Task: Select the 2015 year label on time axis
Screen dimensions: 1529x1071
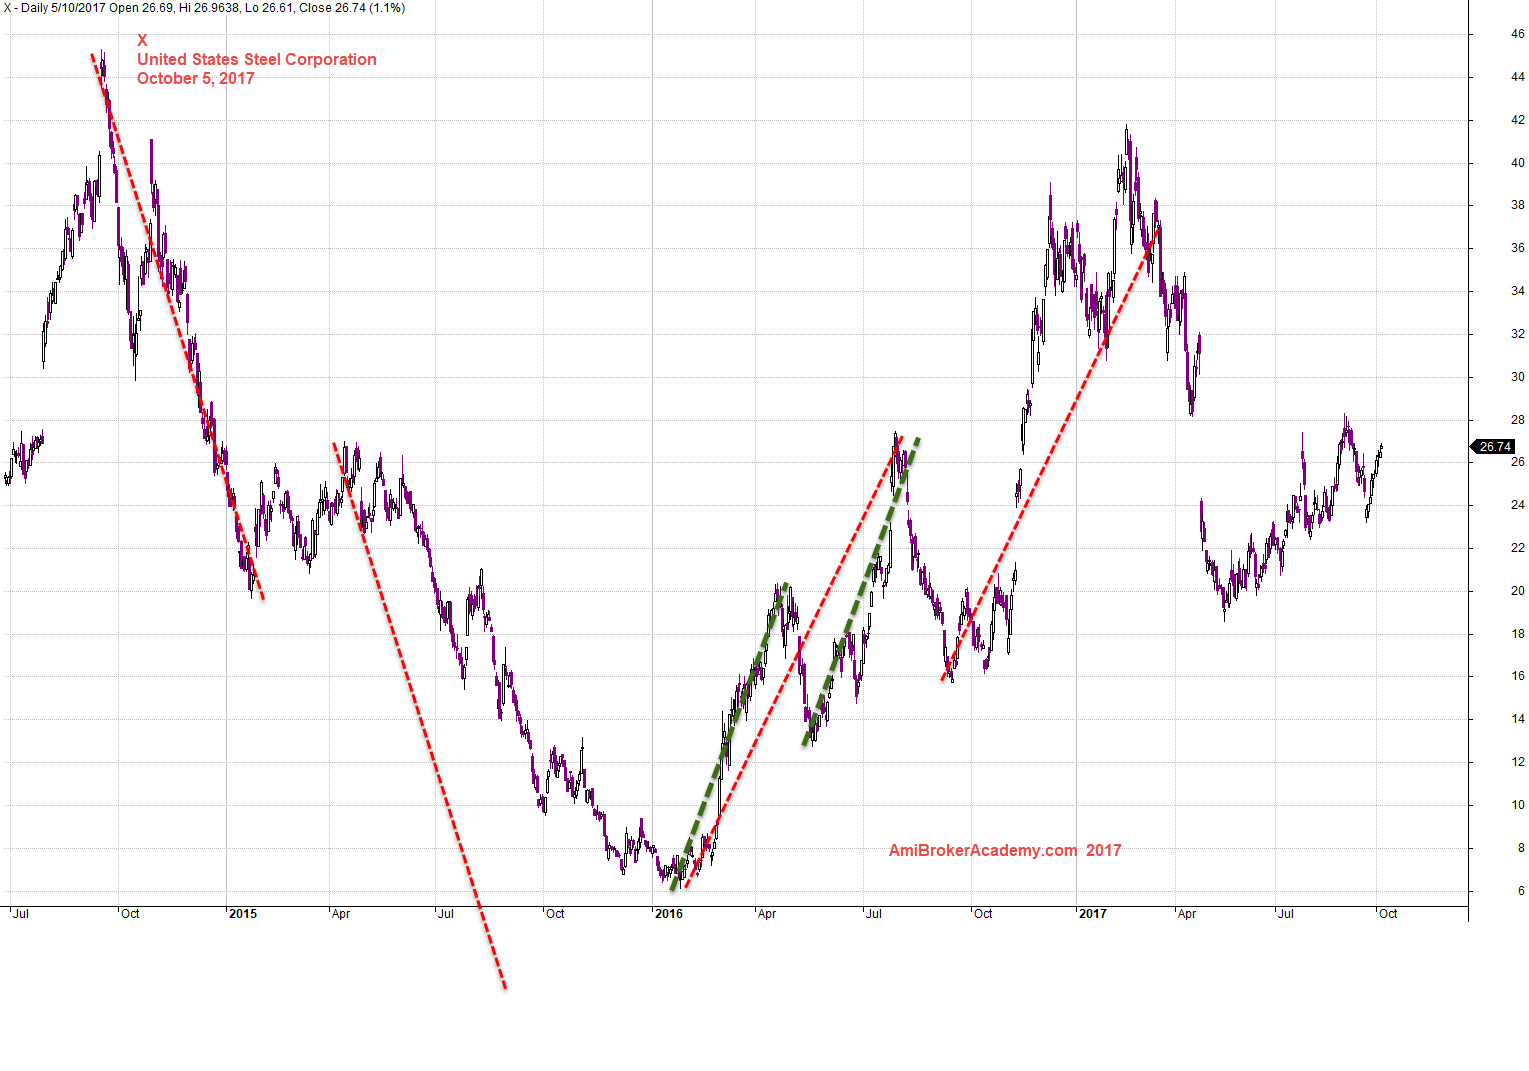Action: click(243, 914)
